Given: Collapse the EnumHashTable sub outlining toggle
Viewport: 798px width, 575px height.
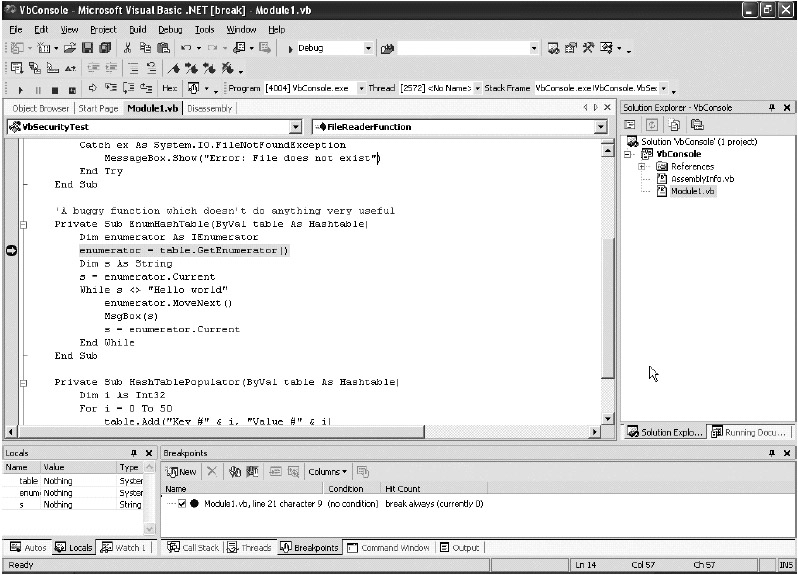Looking at the screenshot, I should [26, 225].
